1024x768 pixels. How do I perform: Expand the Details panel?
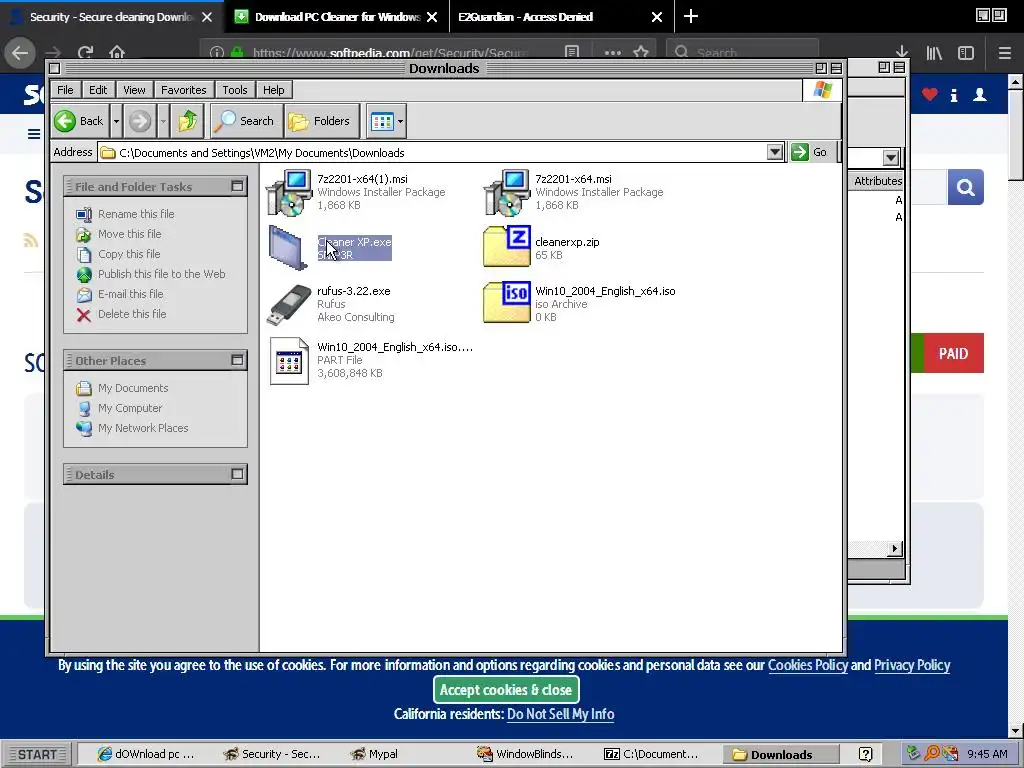point(237,474)
